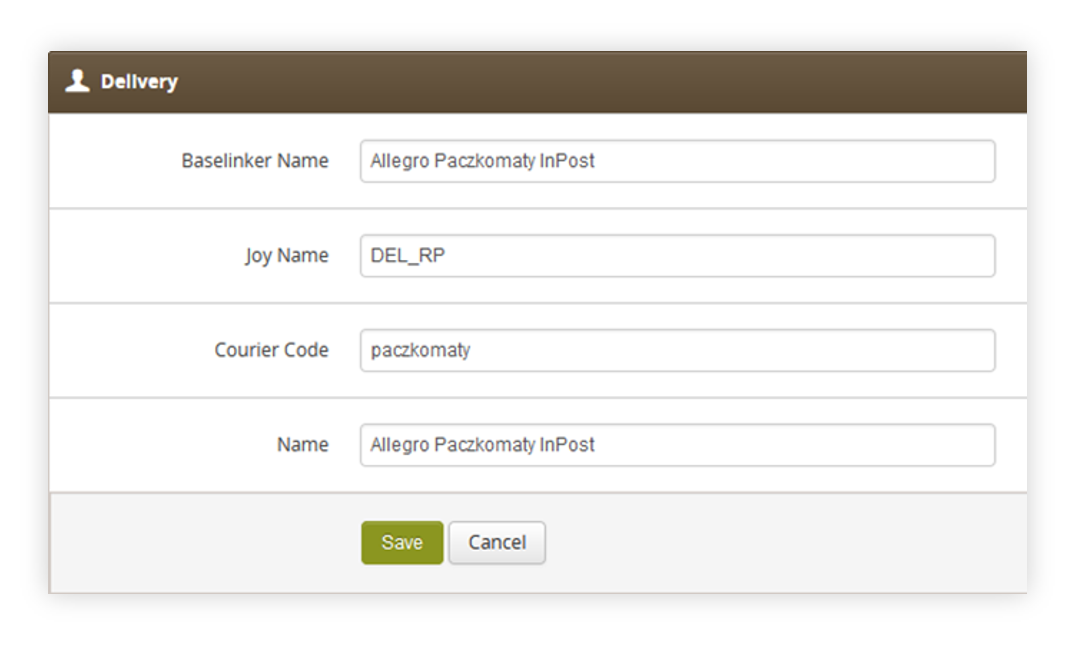Click the gray footer area beside Cancel
This screenshot has height=647, width=1078.
click(784, 542)
